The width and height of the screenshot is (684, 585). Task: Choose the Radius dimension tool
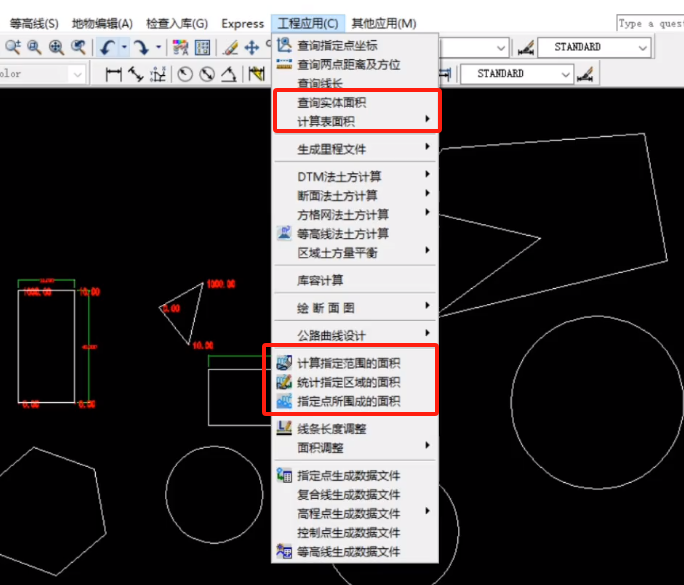[x=185, y=75]
